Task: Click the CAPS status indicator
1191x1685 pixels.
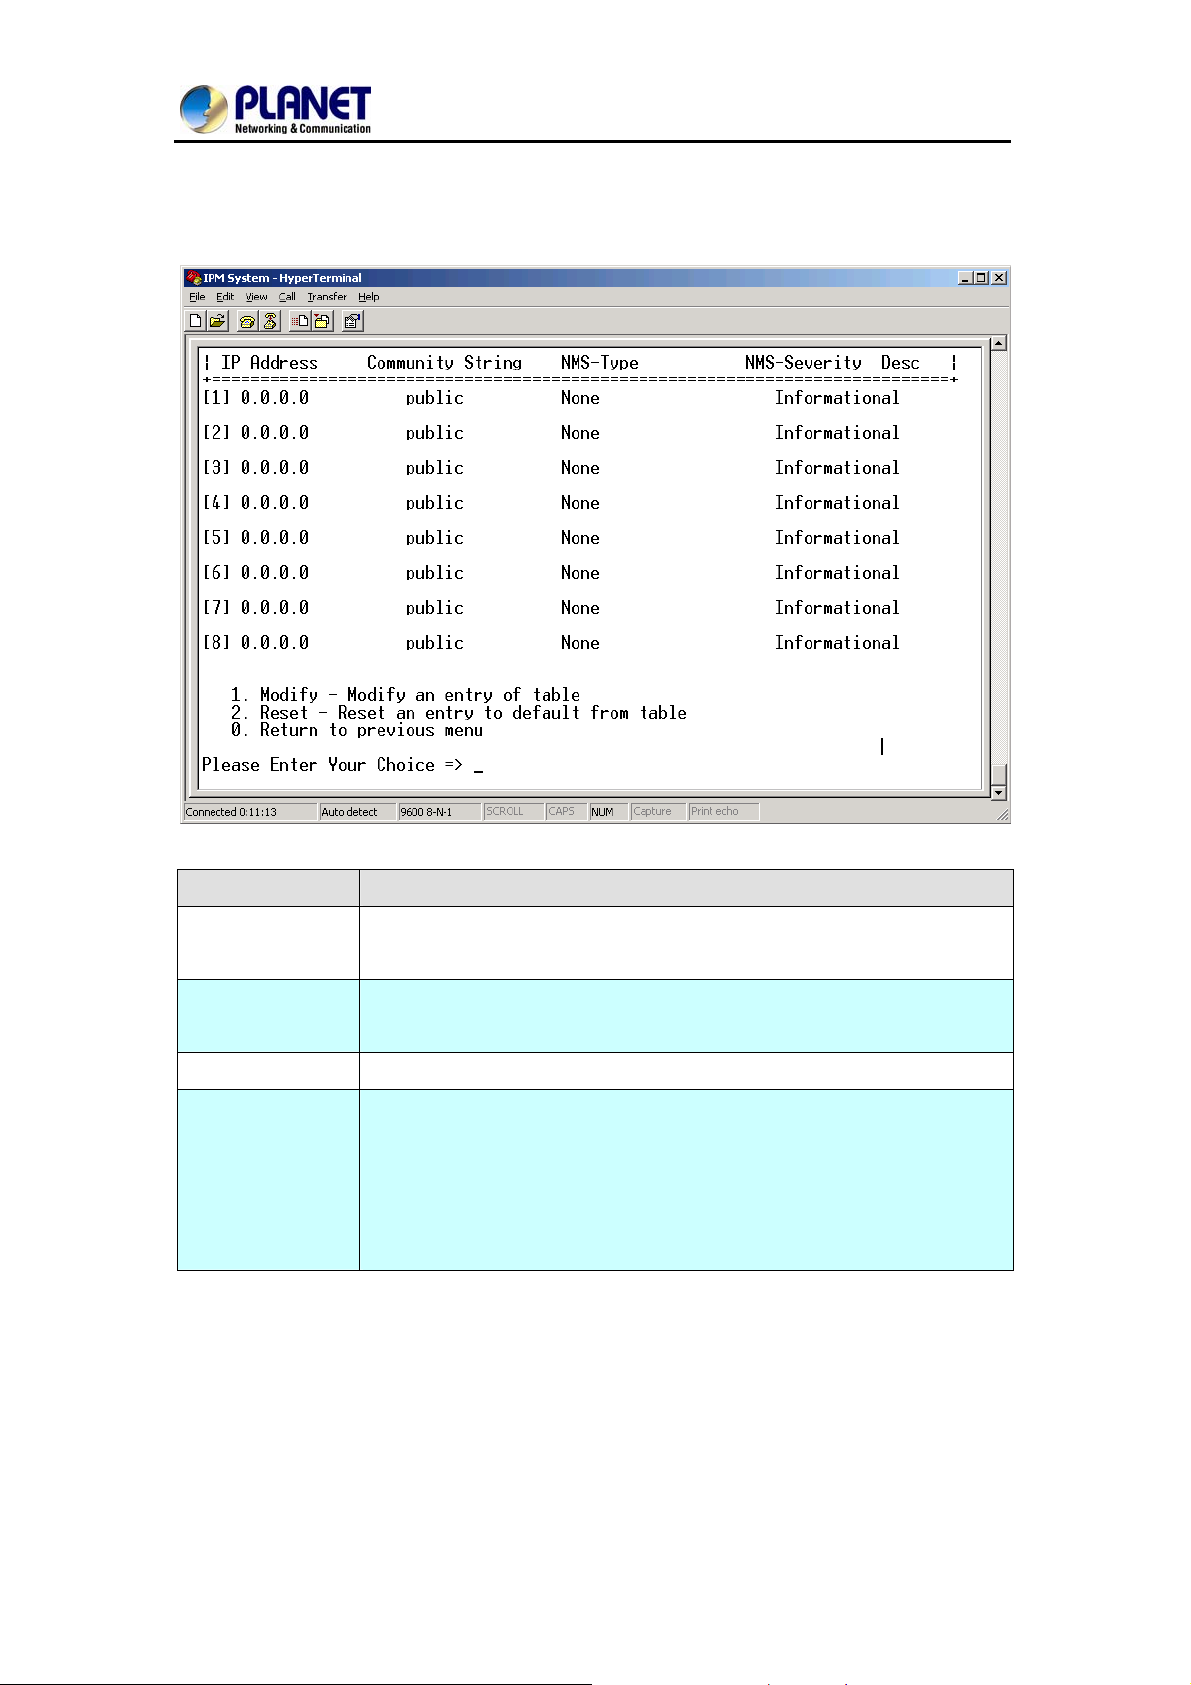Action: 566,812
